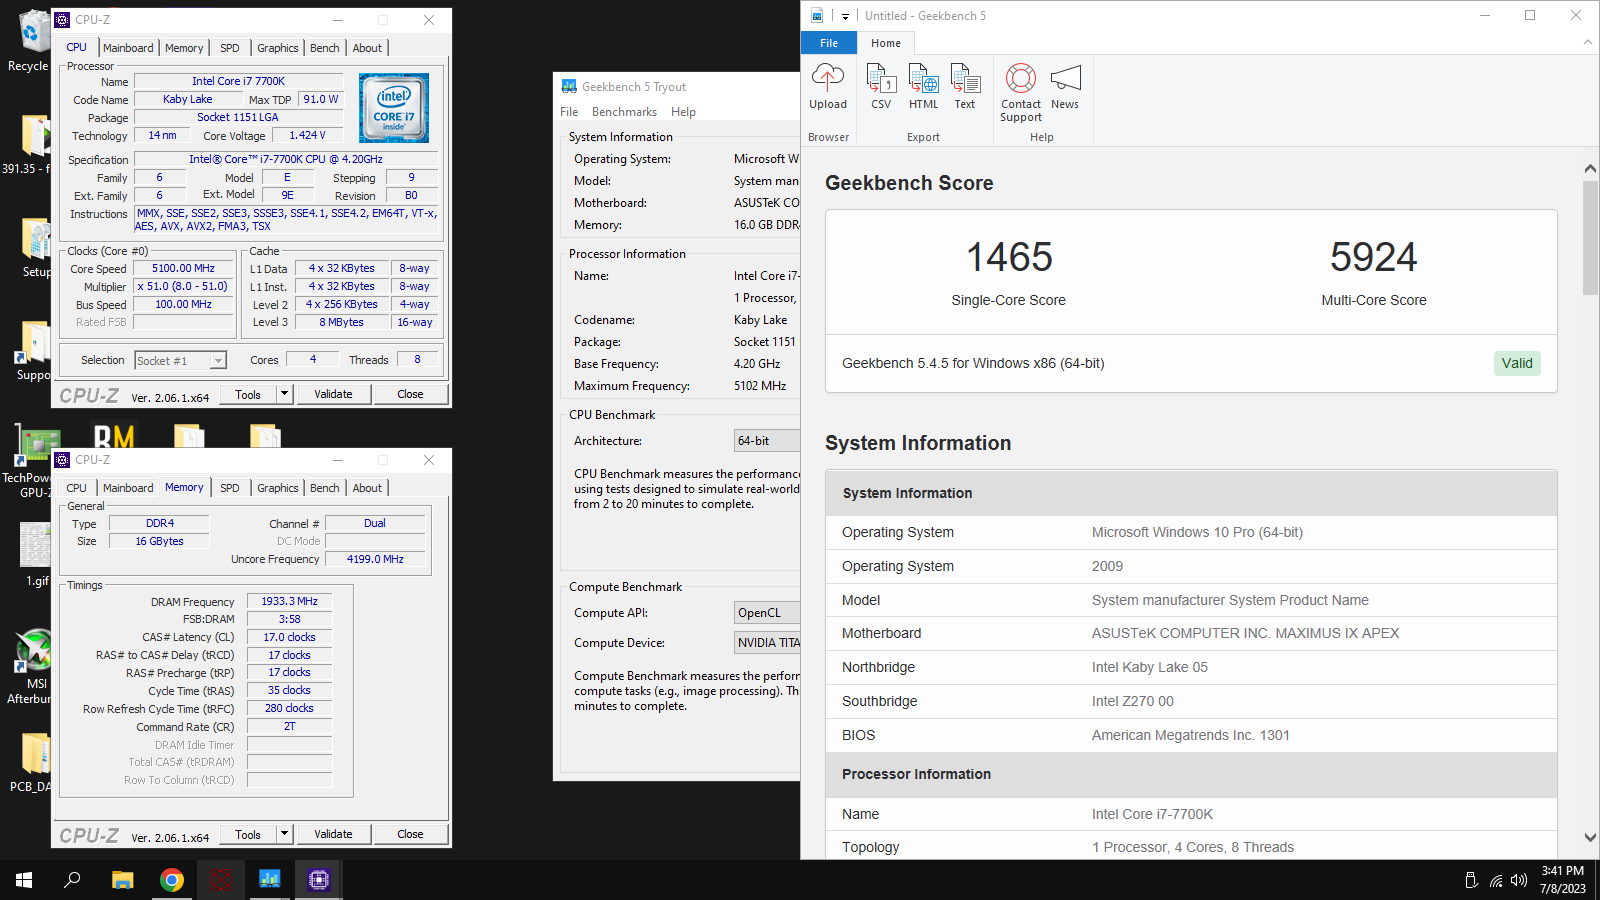Switch to Memory tab in top CPU-Z

tap(184, 48)
